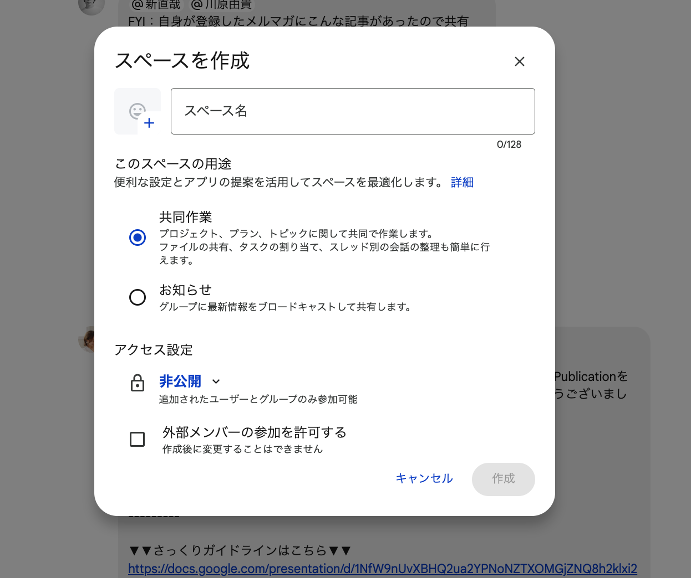This screenshot has height=578, width=692.
Task: Open the 非公開 access dropdown
Action: [x=189, y=381]
